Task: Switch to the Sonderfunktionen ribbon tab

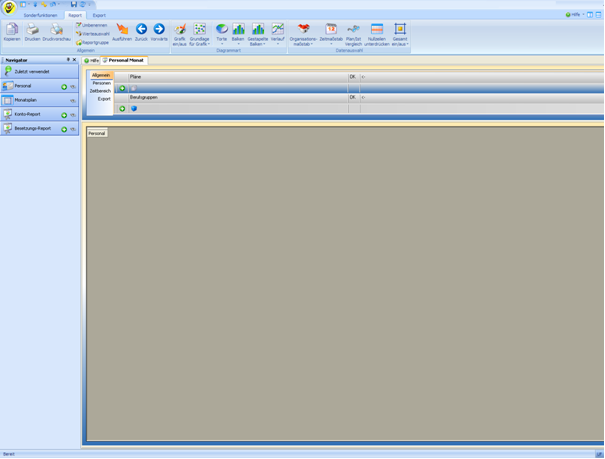Action: click(x=41, y=15)
